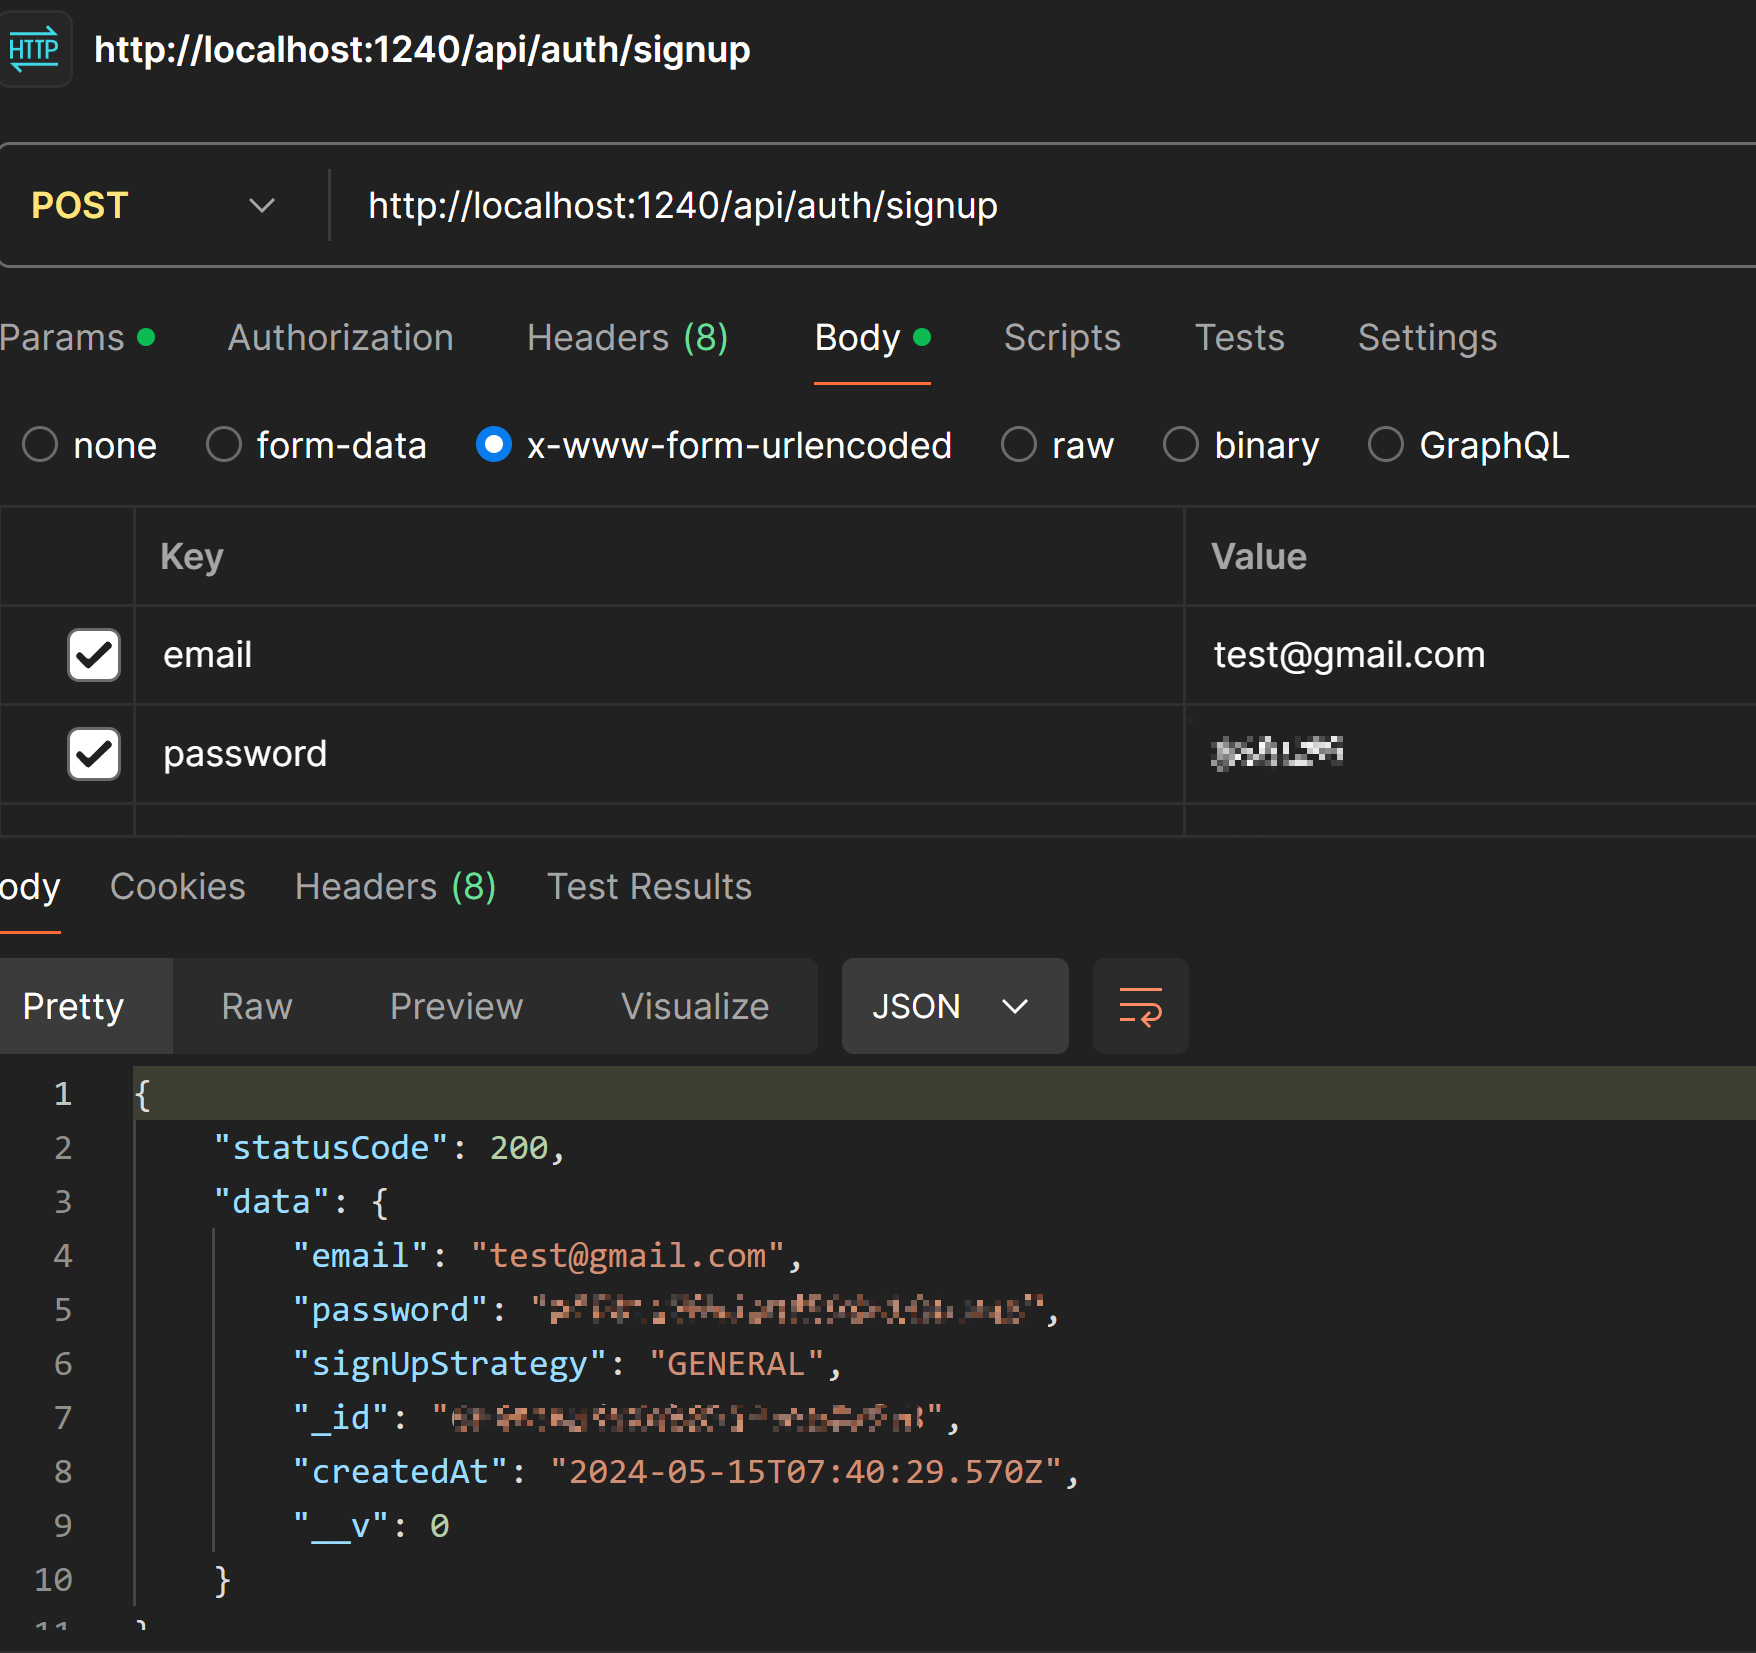This screenshot has height=1653, width=1756.
Task: Click the HTTP request icon
Action: tap(34, 49)
